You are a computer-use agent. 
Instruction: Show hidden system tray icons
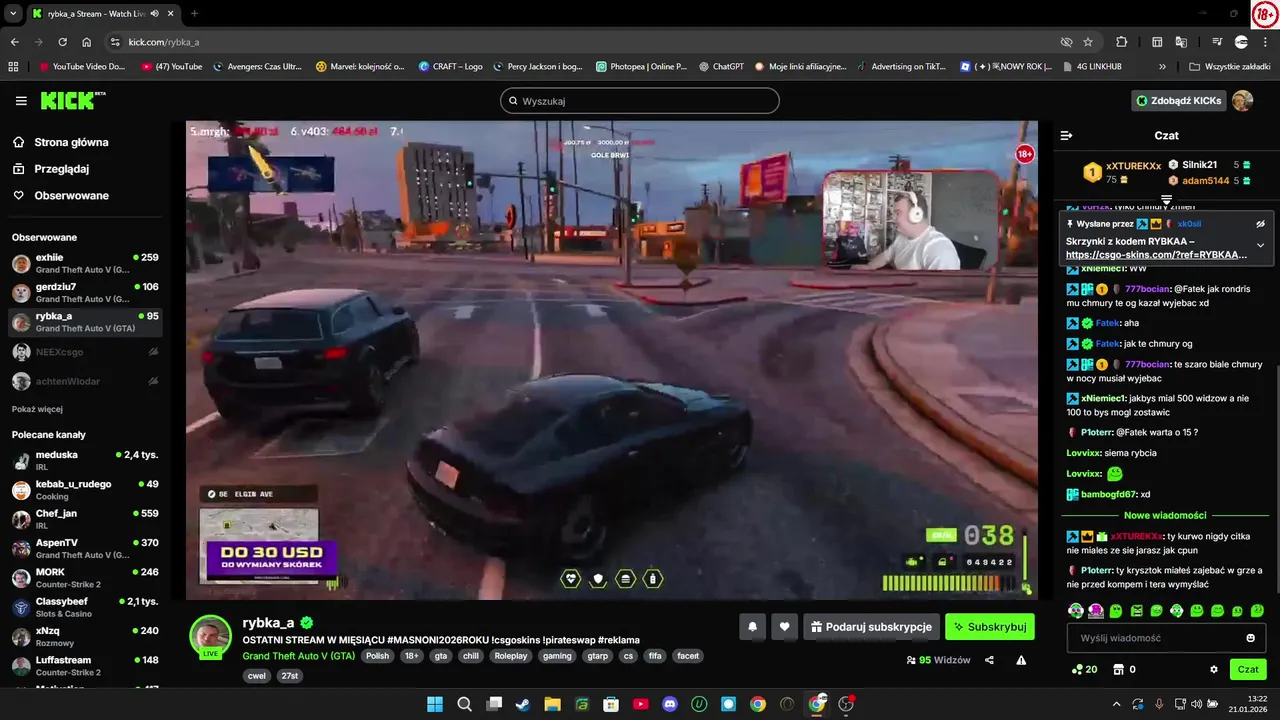point(1117,704)
